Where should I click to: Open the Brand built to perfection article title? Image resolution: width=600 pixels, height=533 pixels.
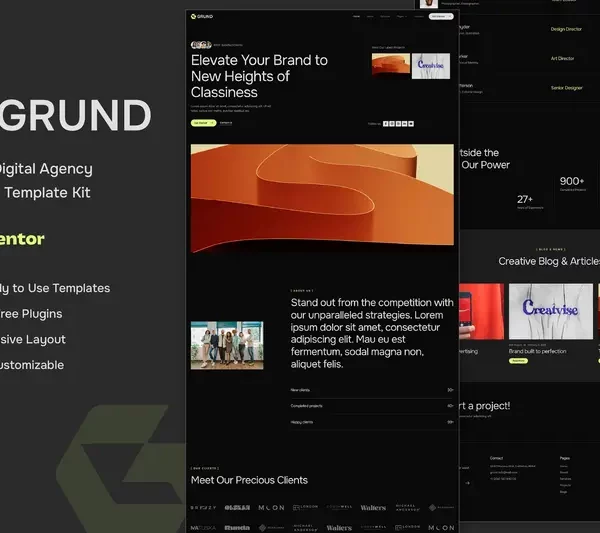pyautogui.click(x=537, y=351)
